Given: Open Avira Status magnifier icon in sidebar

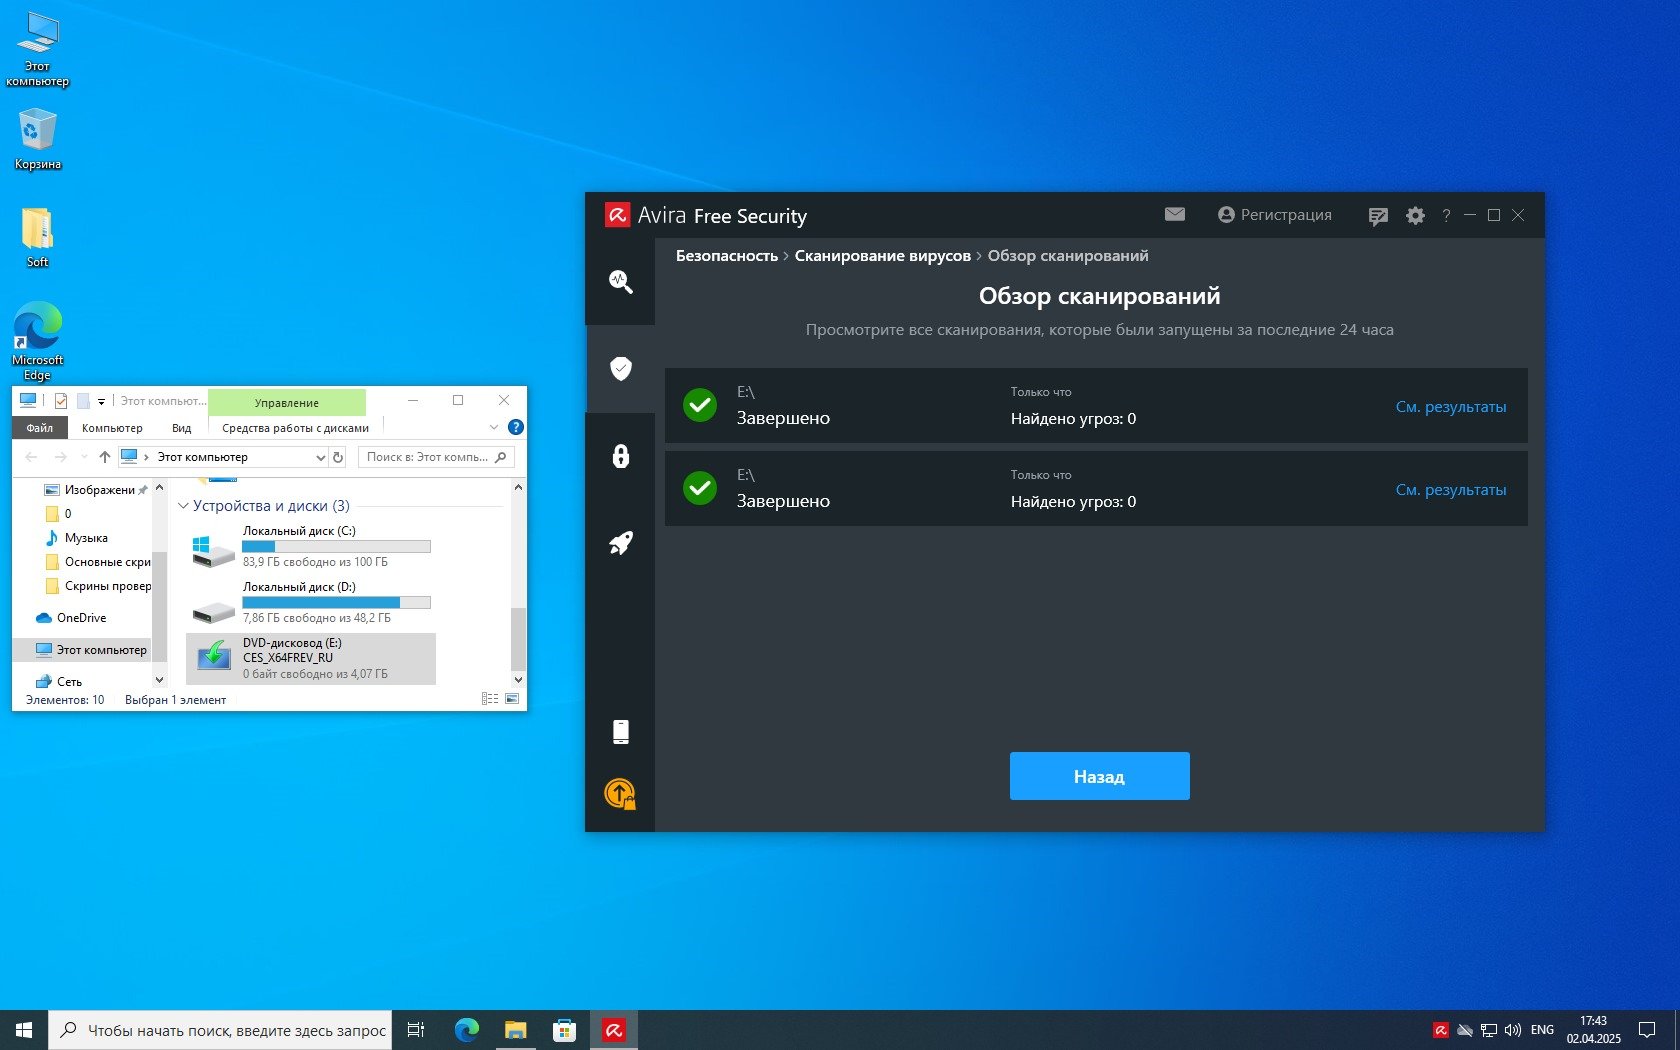Looking at the screenshot, I should (620, 282).
